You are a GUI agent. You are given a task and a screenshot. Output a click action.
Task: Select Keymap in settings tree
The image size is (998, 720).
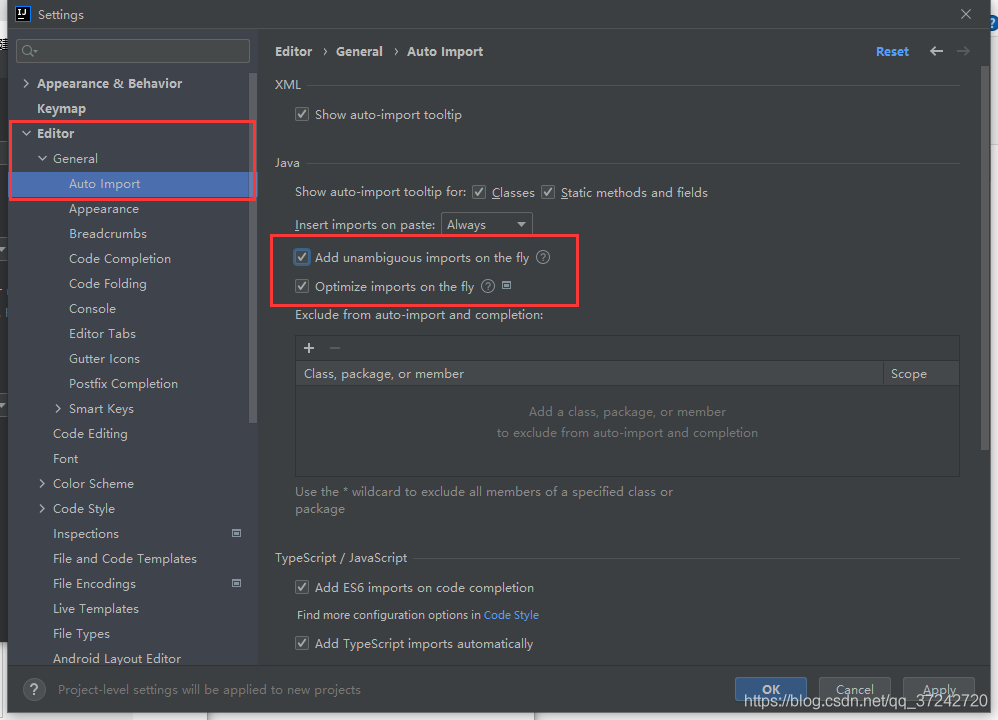click(x=61, y=109)
